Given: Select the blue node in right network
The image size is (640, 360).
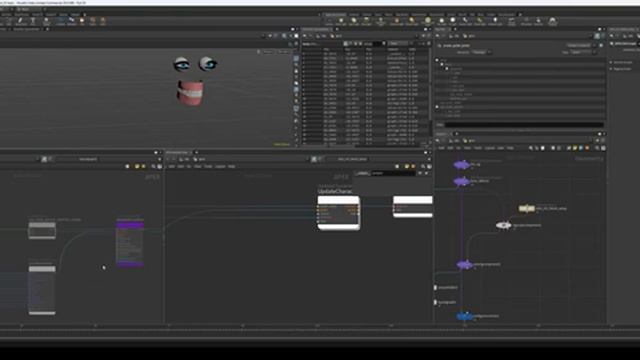Looking at the screenshot, I should pos(464,316).
